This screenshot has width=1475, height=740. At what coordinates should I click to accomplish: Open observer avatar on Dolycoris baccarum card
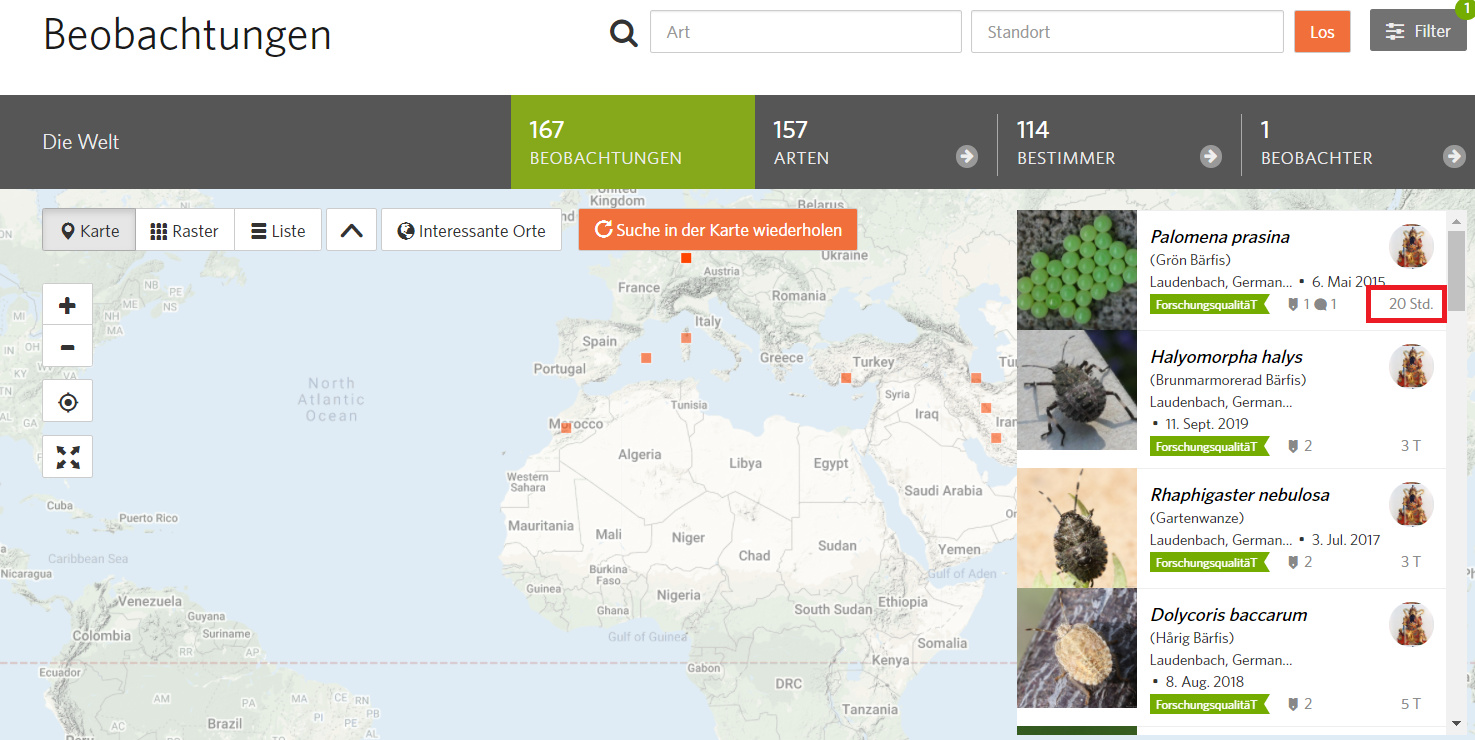point(1411,624)
